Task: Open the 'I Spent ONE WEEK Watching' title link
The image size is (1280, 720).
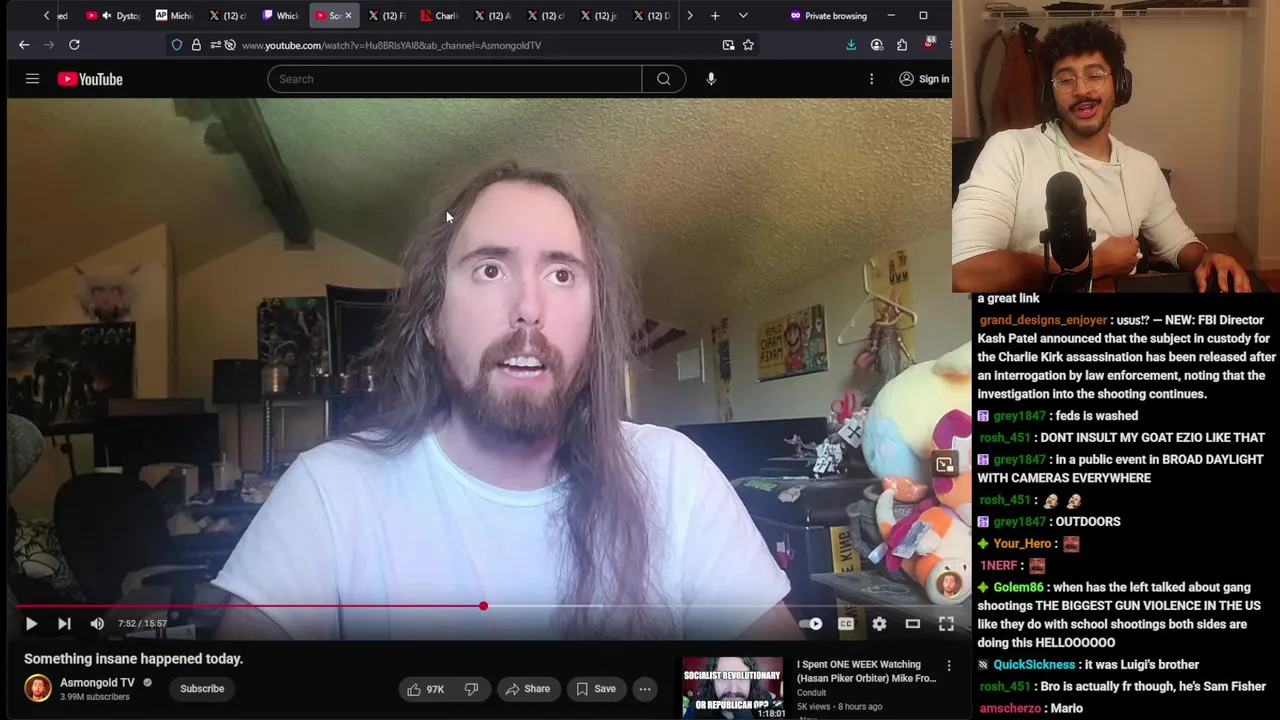Action: click(x=867, y=671)
